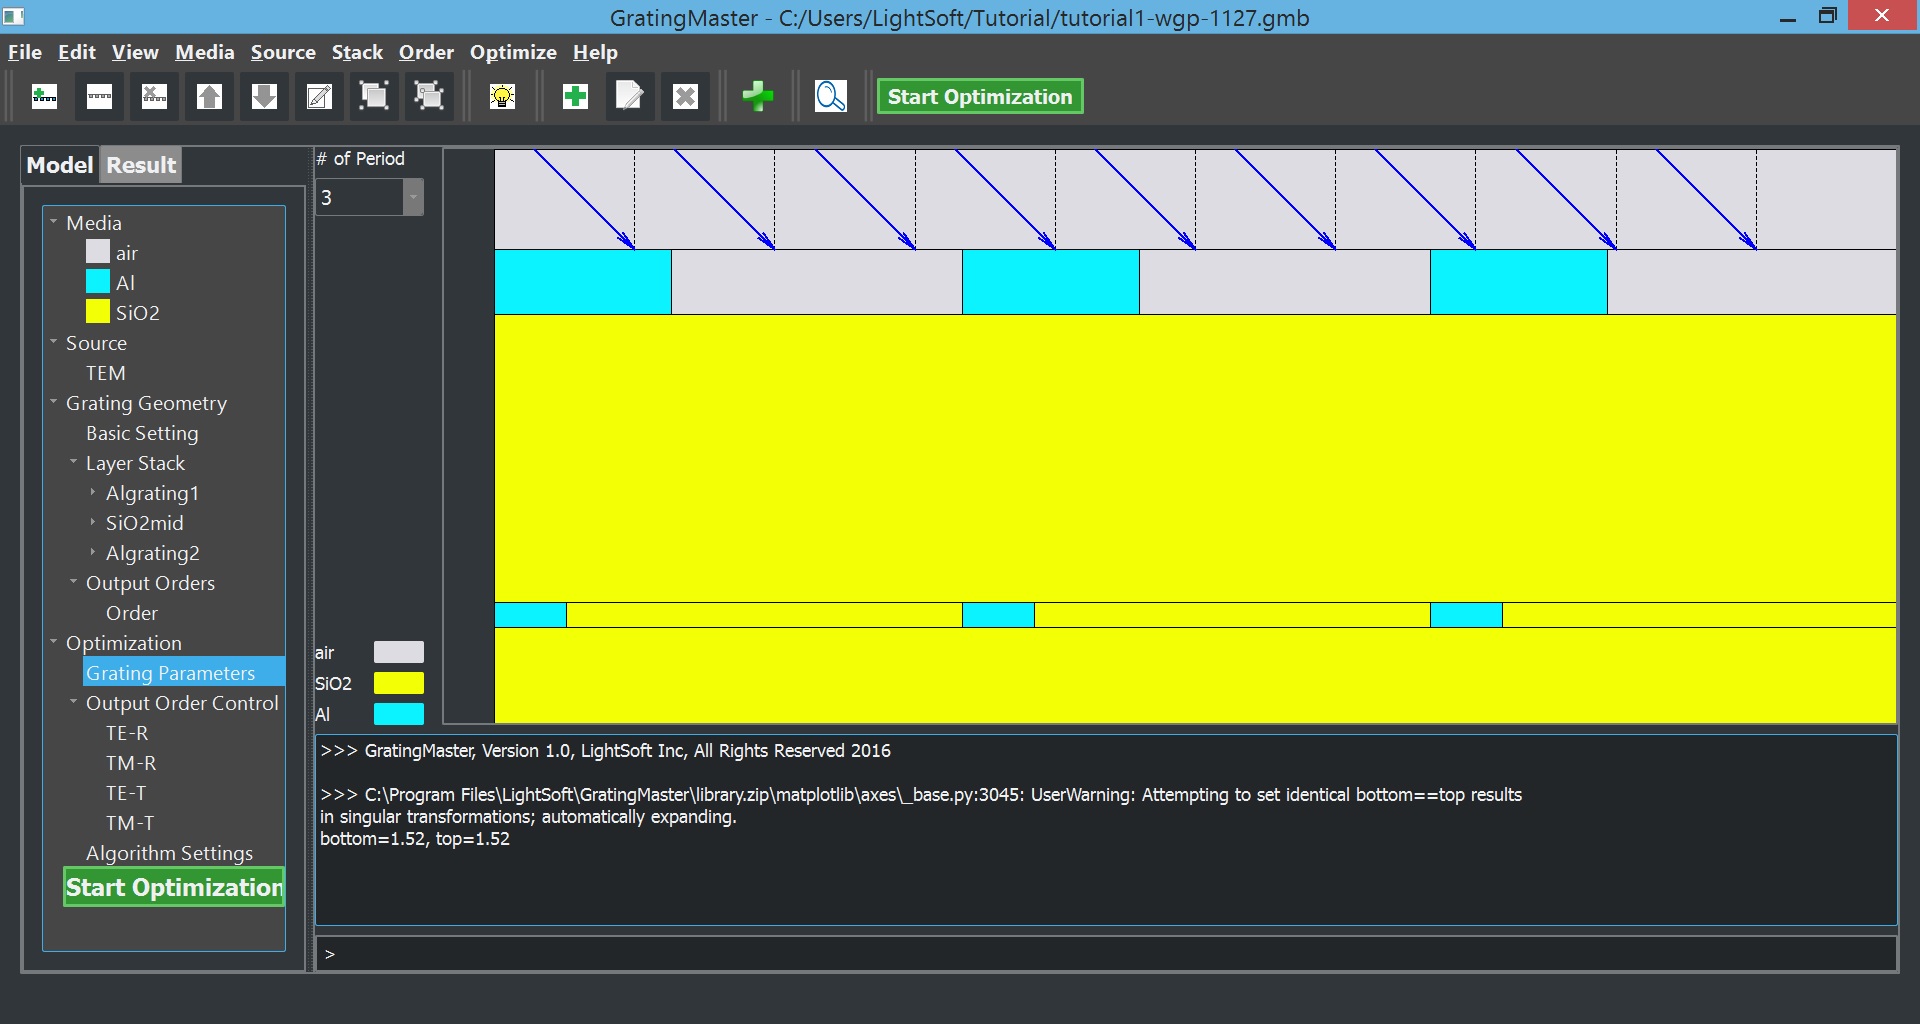Move layer down with the down arrow icon
Screen dimensions: 1920x1024
pos(264,97)
